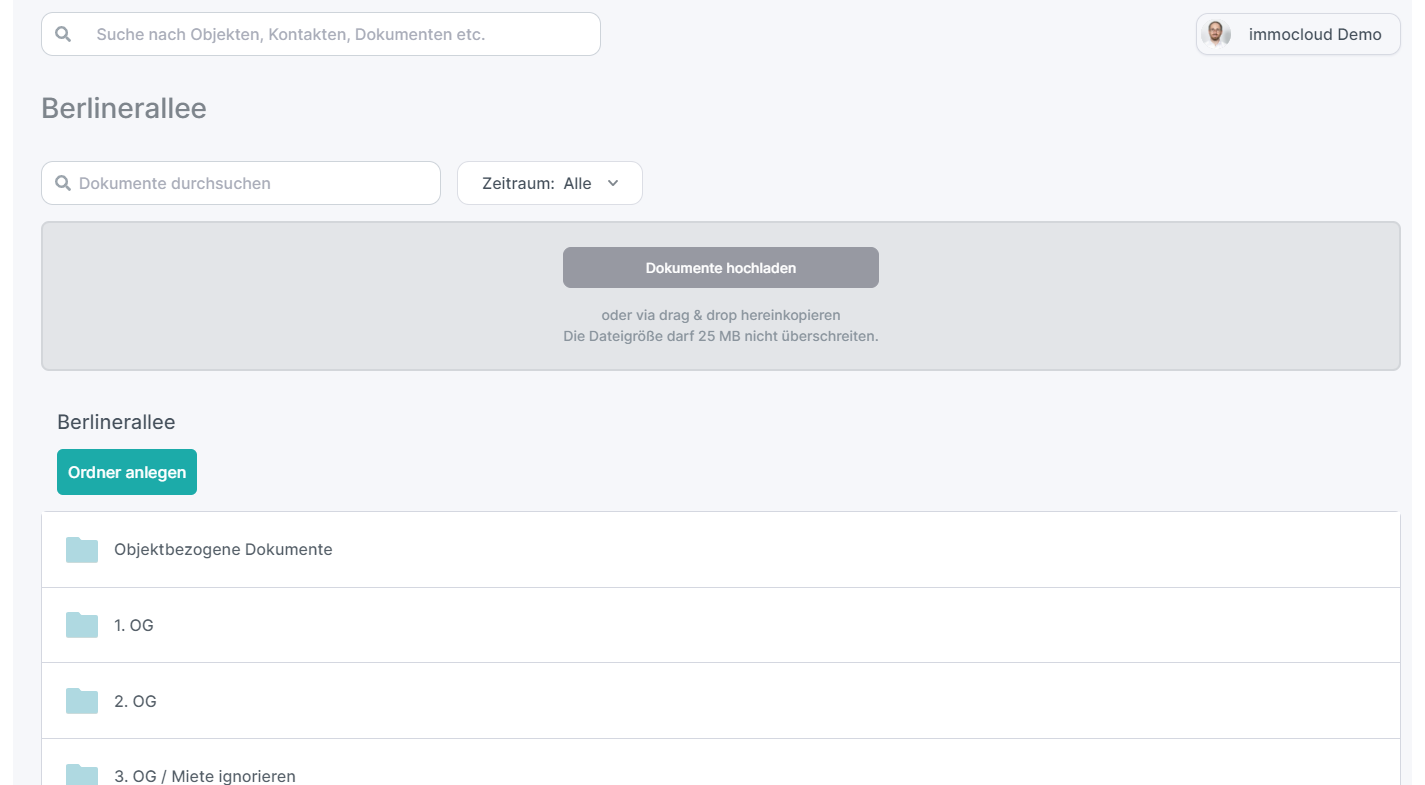Open '3. OG / Miete ignorieren' folder label

[205, 776]
